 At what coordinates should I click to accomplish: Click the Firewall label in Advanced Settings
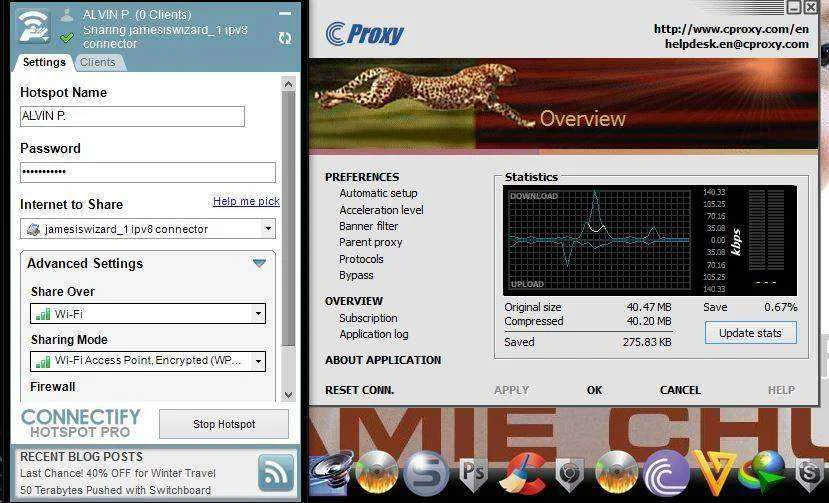pos(52,387)
